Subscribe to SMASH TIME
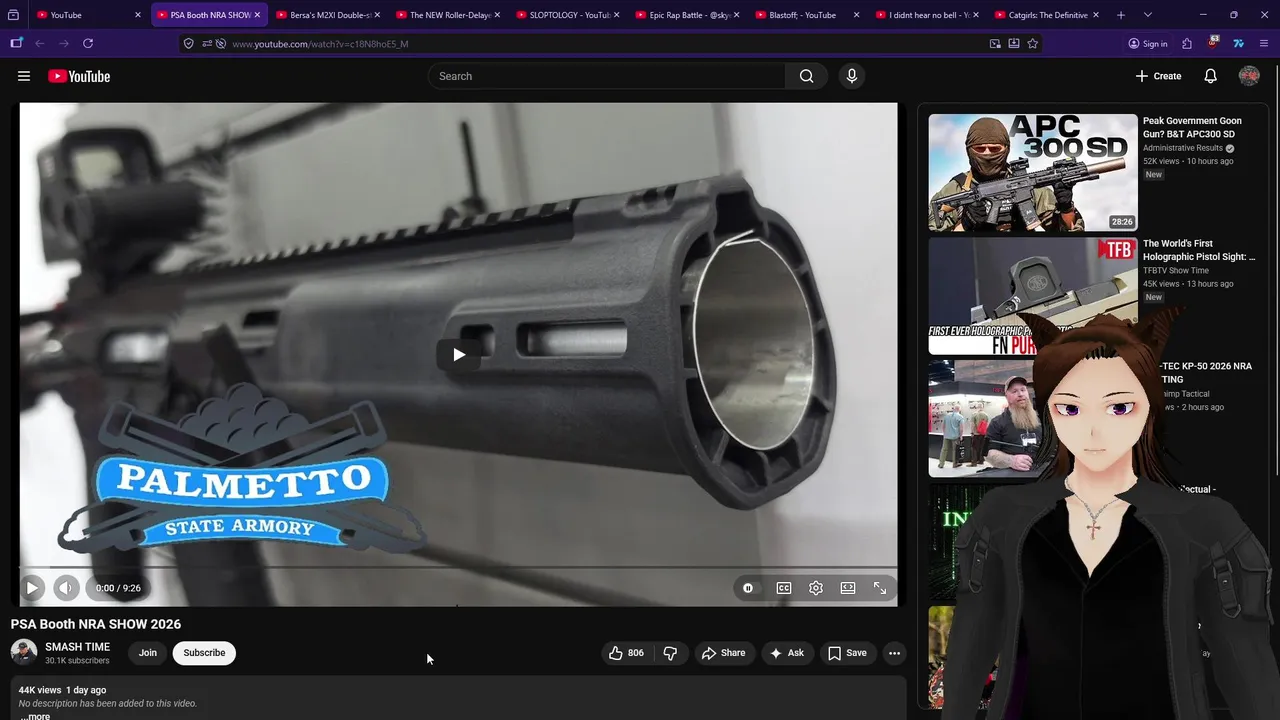 (x=204, y=653)
